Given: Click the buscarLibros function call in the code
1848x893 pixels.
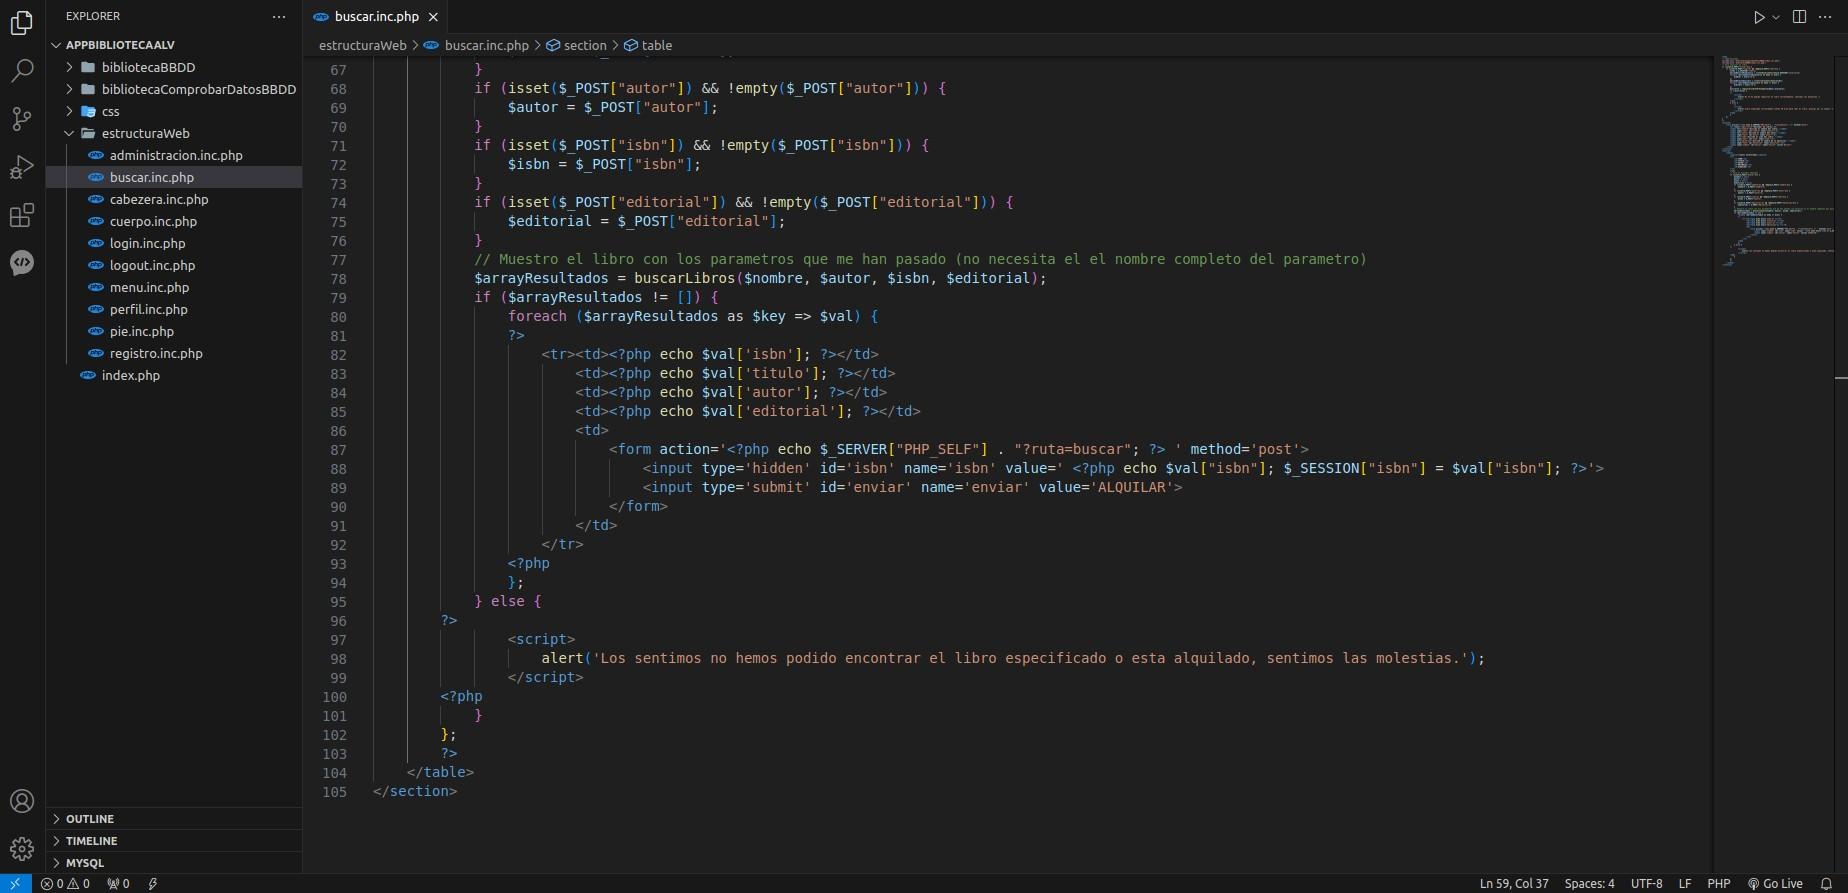Looking at the screenshot, I should pos(684,278).
